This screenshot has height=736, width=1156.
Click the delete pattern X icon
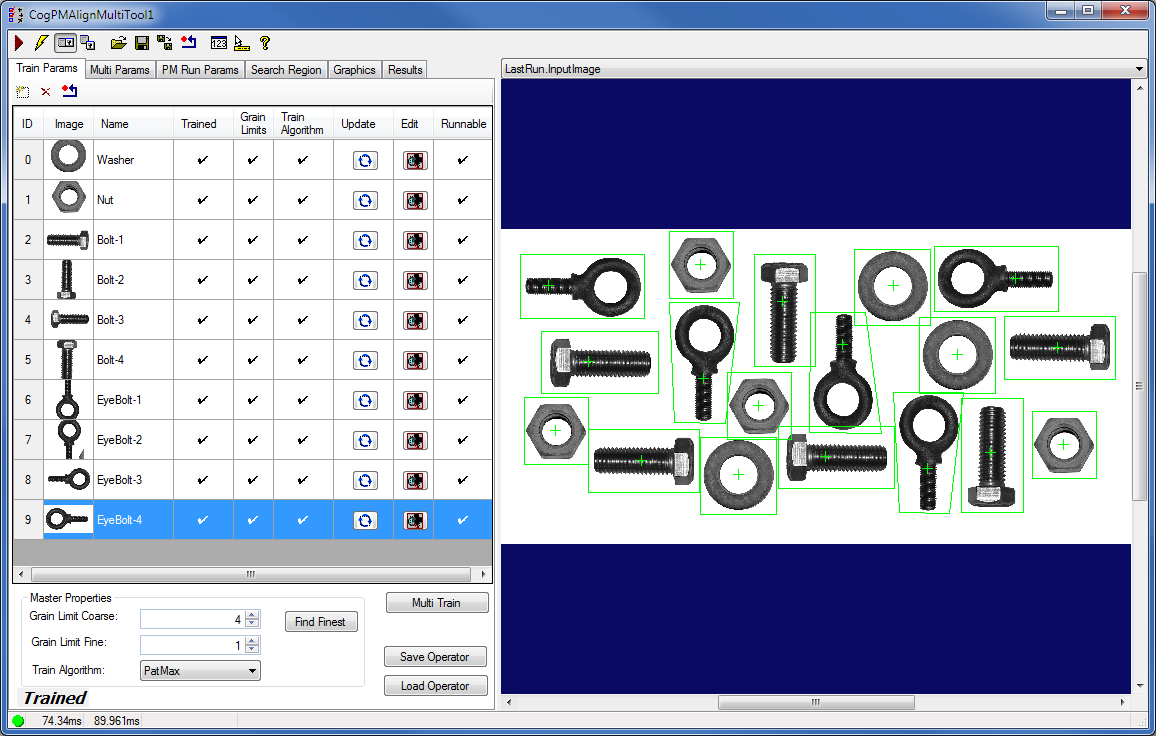(45, 91)
